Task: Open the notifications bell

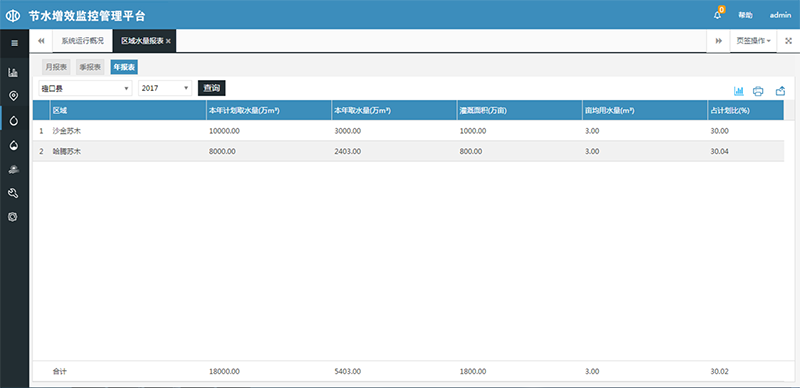Action: 717,15
